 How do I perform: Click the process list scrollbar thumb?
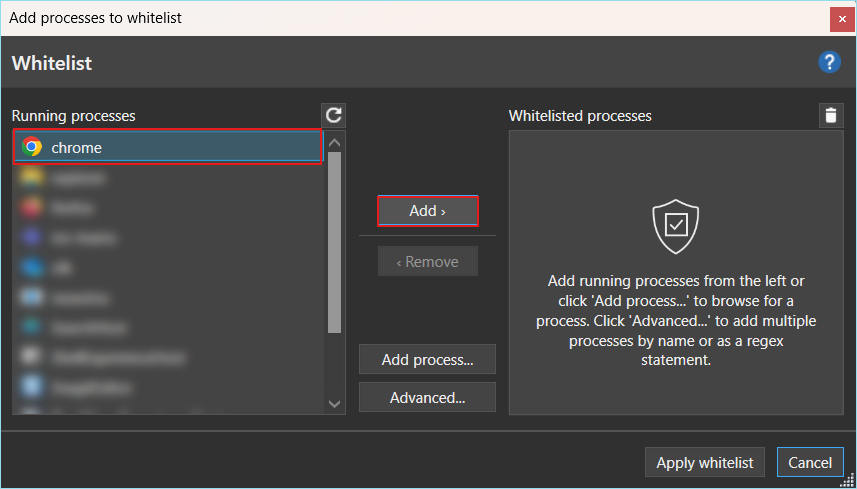point(334,242)
